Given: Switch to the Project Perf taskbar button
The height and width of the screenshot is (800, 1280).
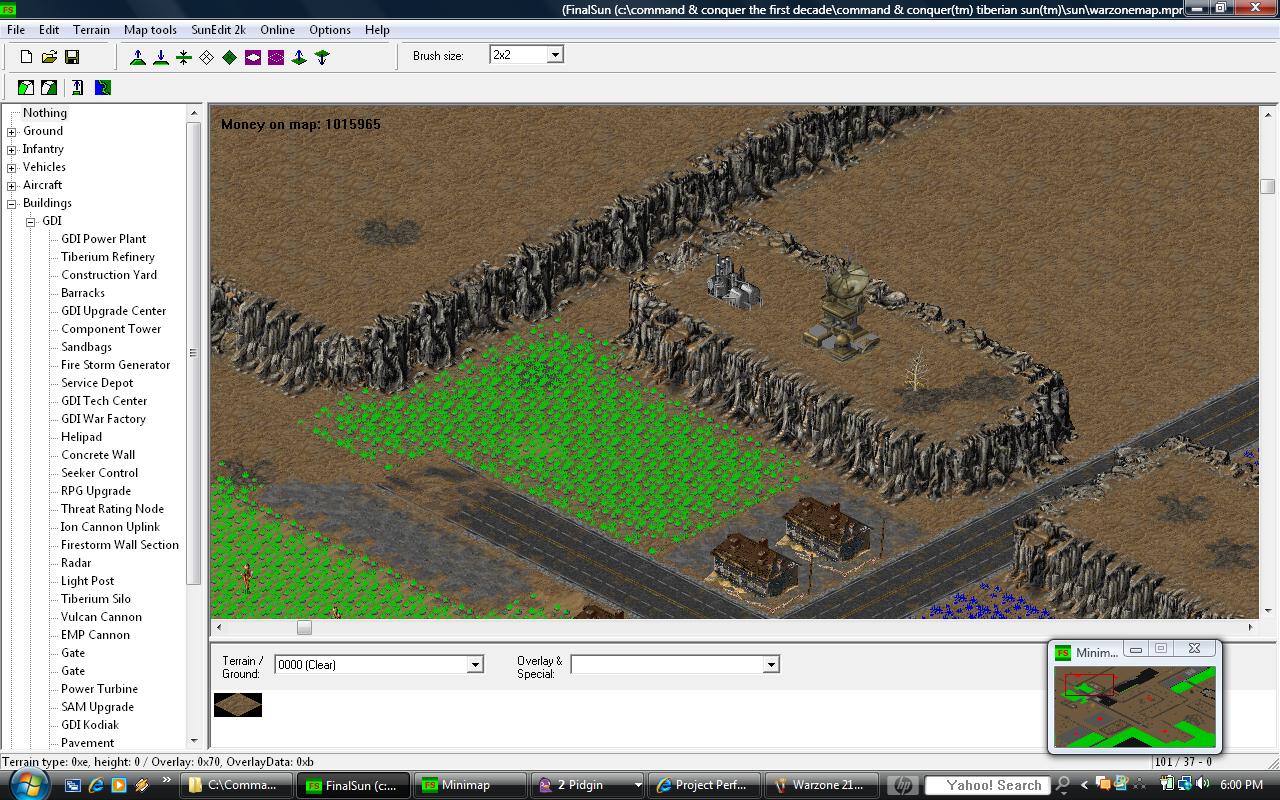Looking at the screenshot, I should click(x=704, y=785).
